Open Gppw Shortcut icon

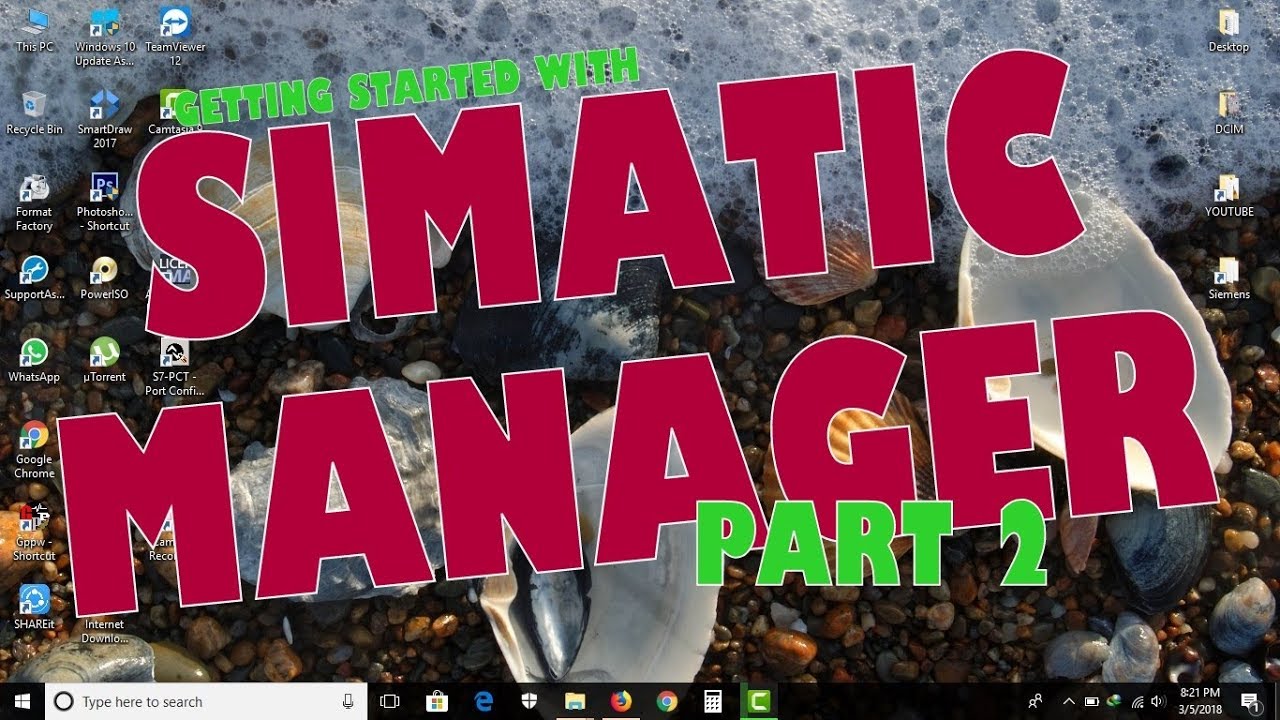(35, 532)
